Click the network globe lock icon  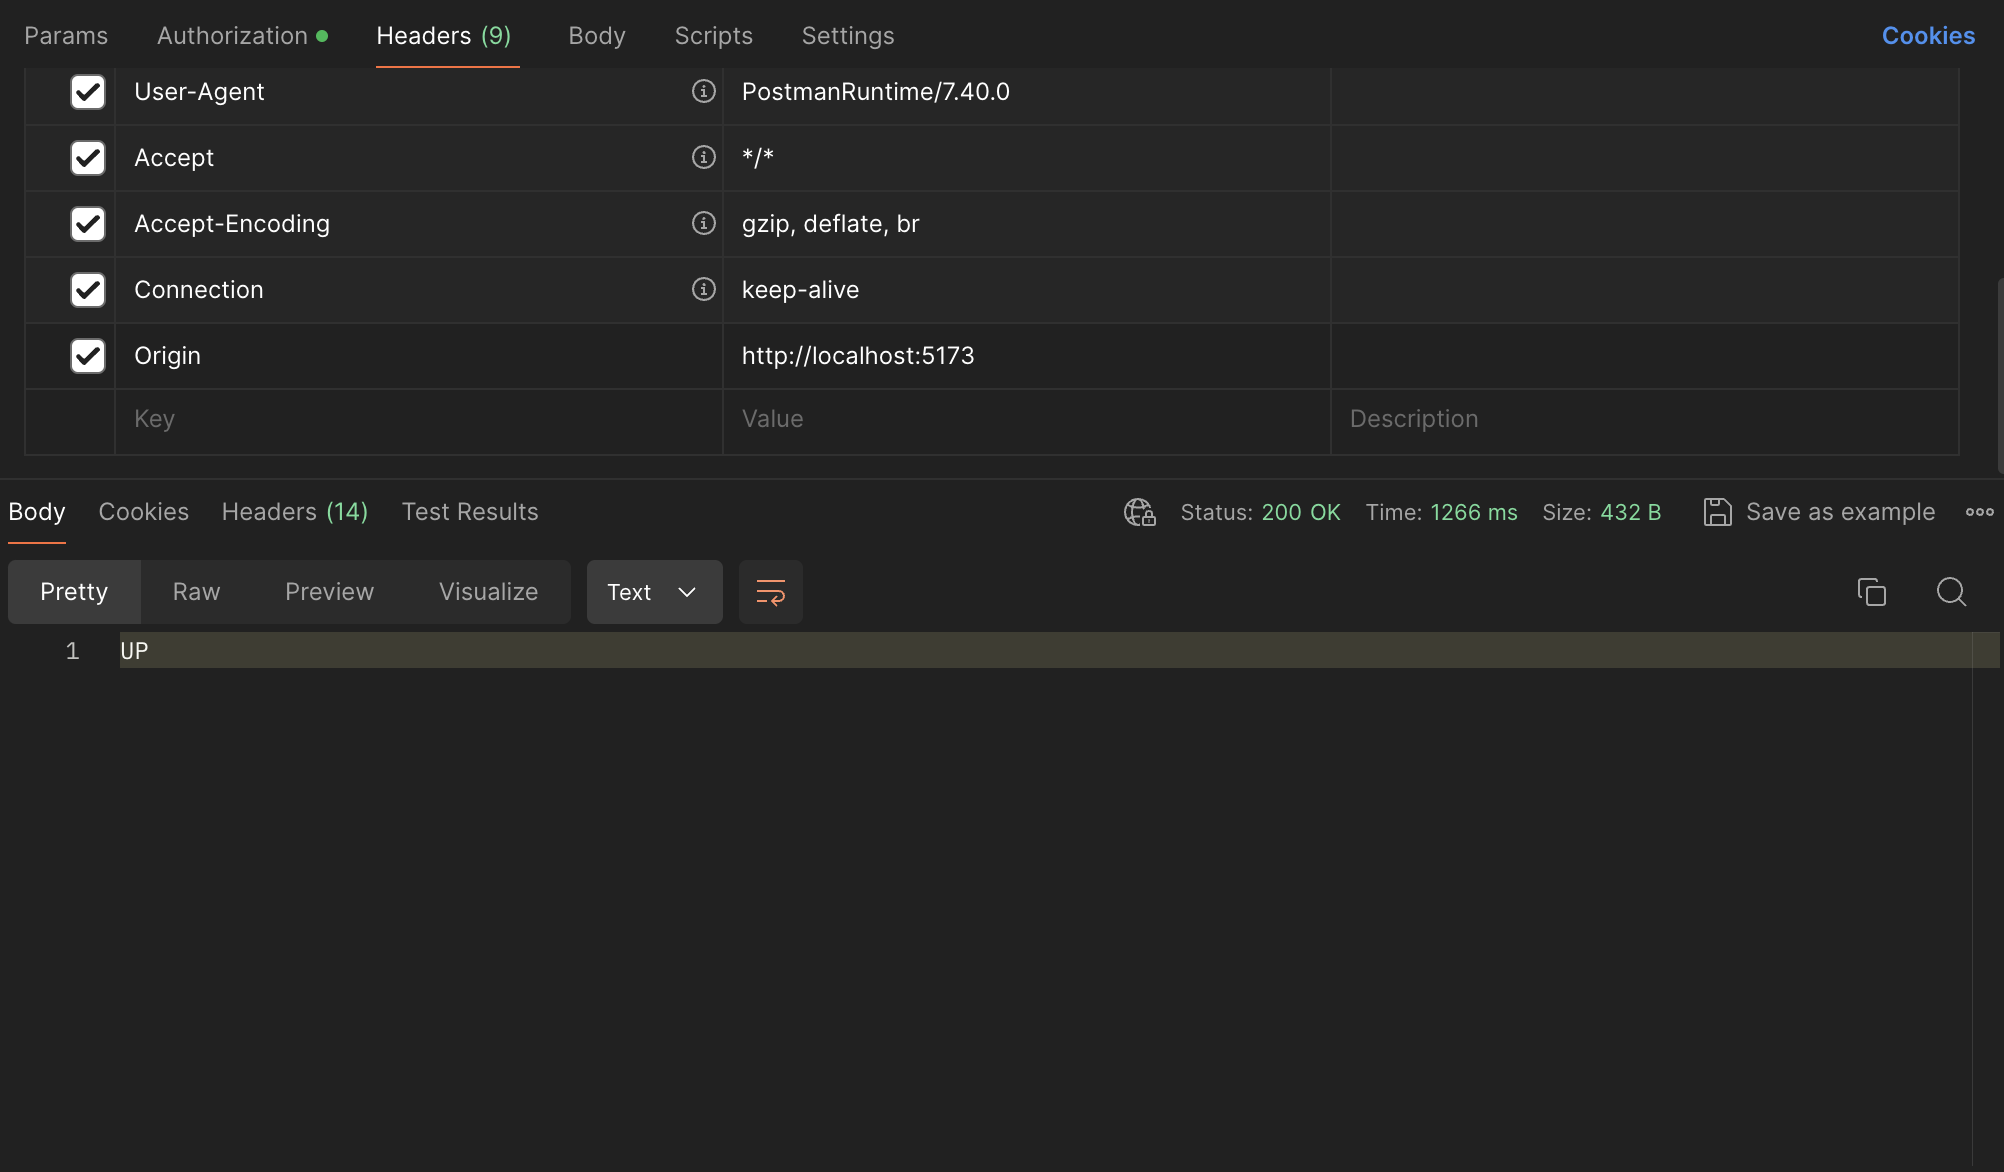1139,512
